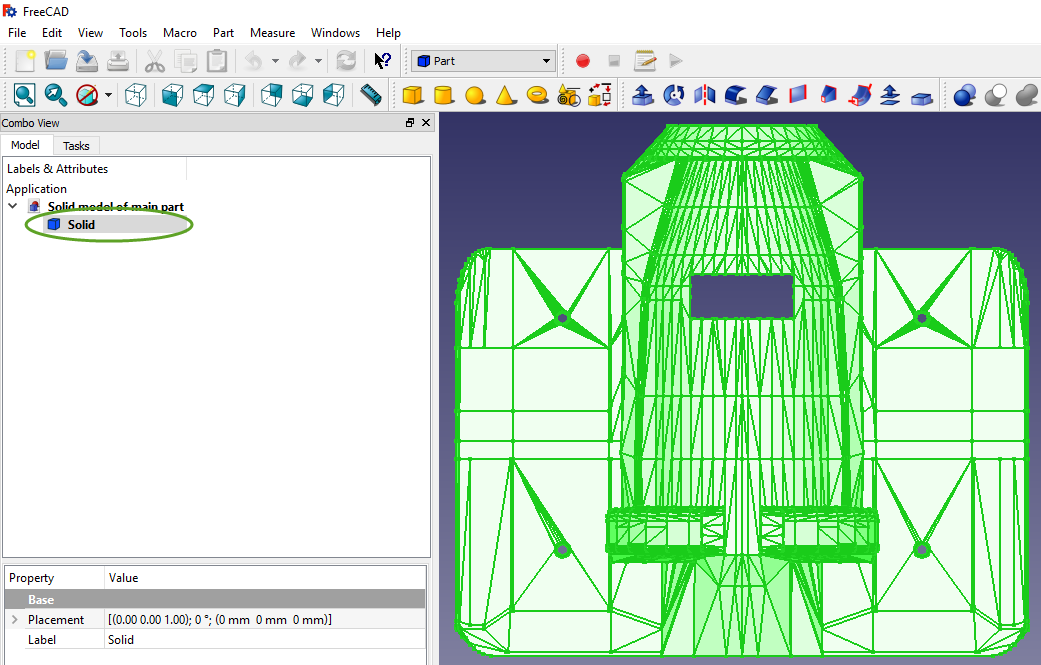Open the Measure menu
The image size is (1041, 665).
[272, 32]
